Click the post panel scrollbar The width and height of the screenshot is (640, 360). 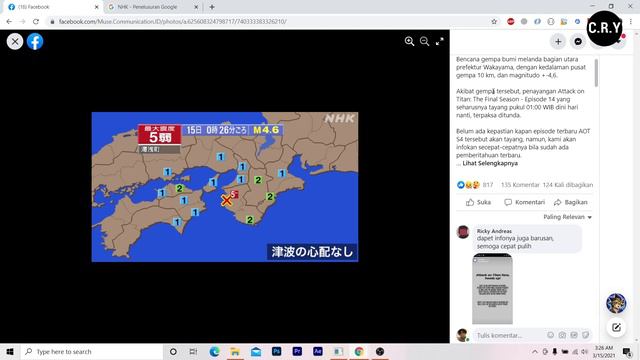point(596,73)
